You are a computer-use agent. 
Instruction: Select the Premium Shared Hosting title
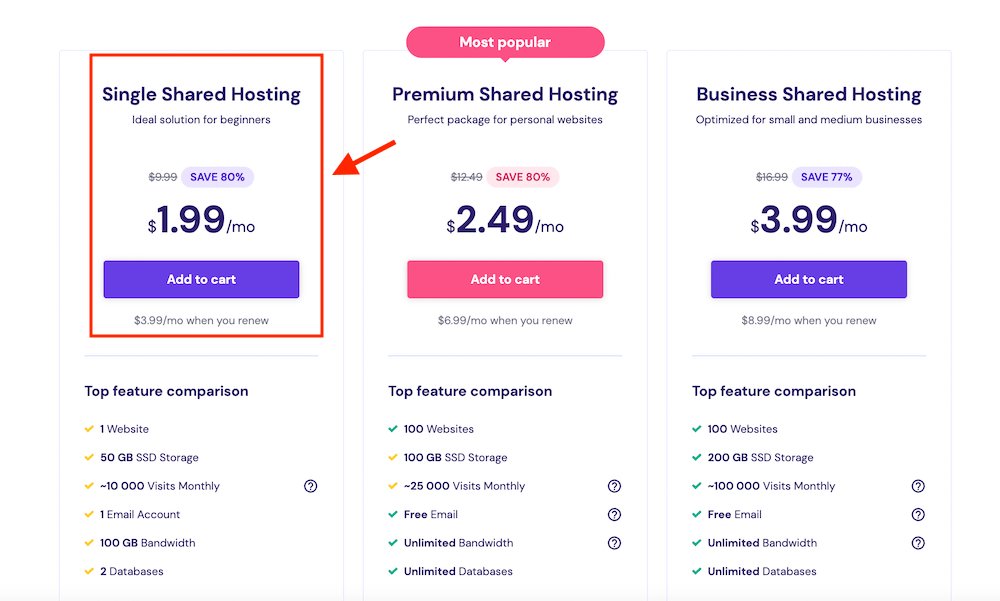505,95
